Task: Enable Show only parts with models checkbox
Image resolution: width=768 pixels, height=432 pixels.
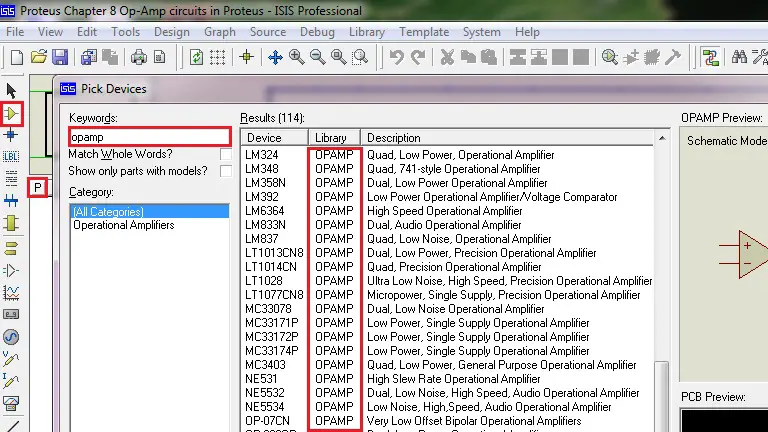Action: 226,171
